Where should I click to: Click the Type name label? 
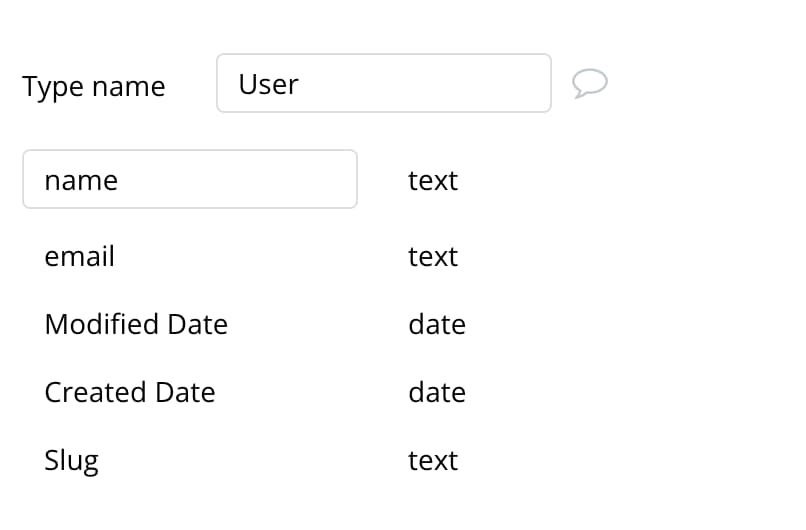click(94, 86)
